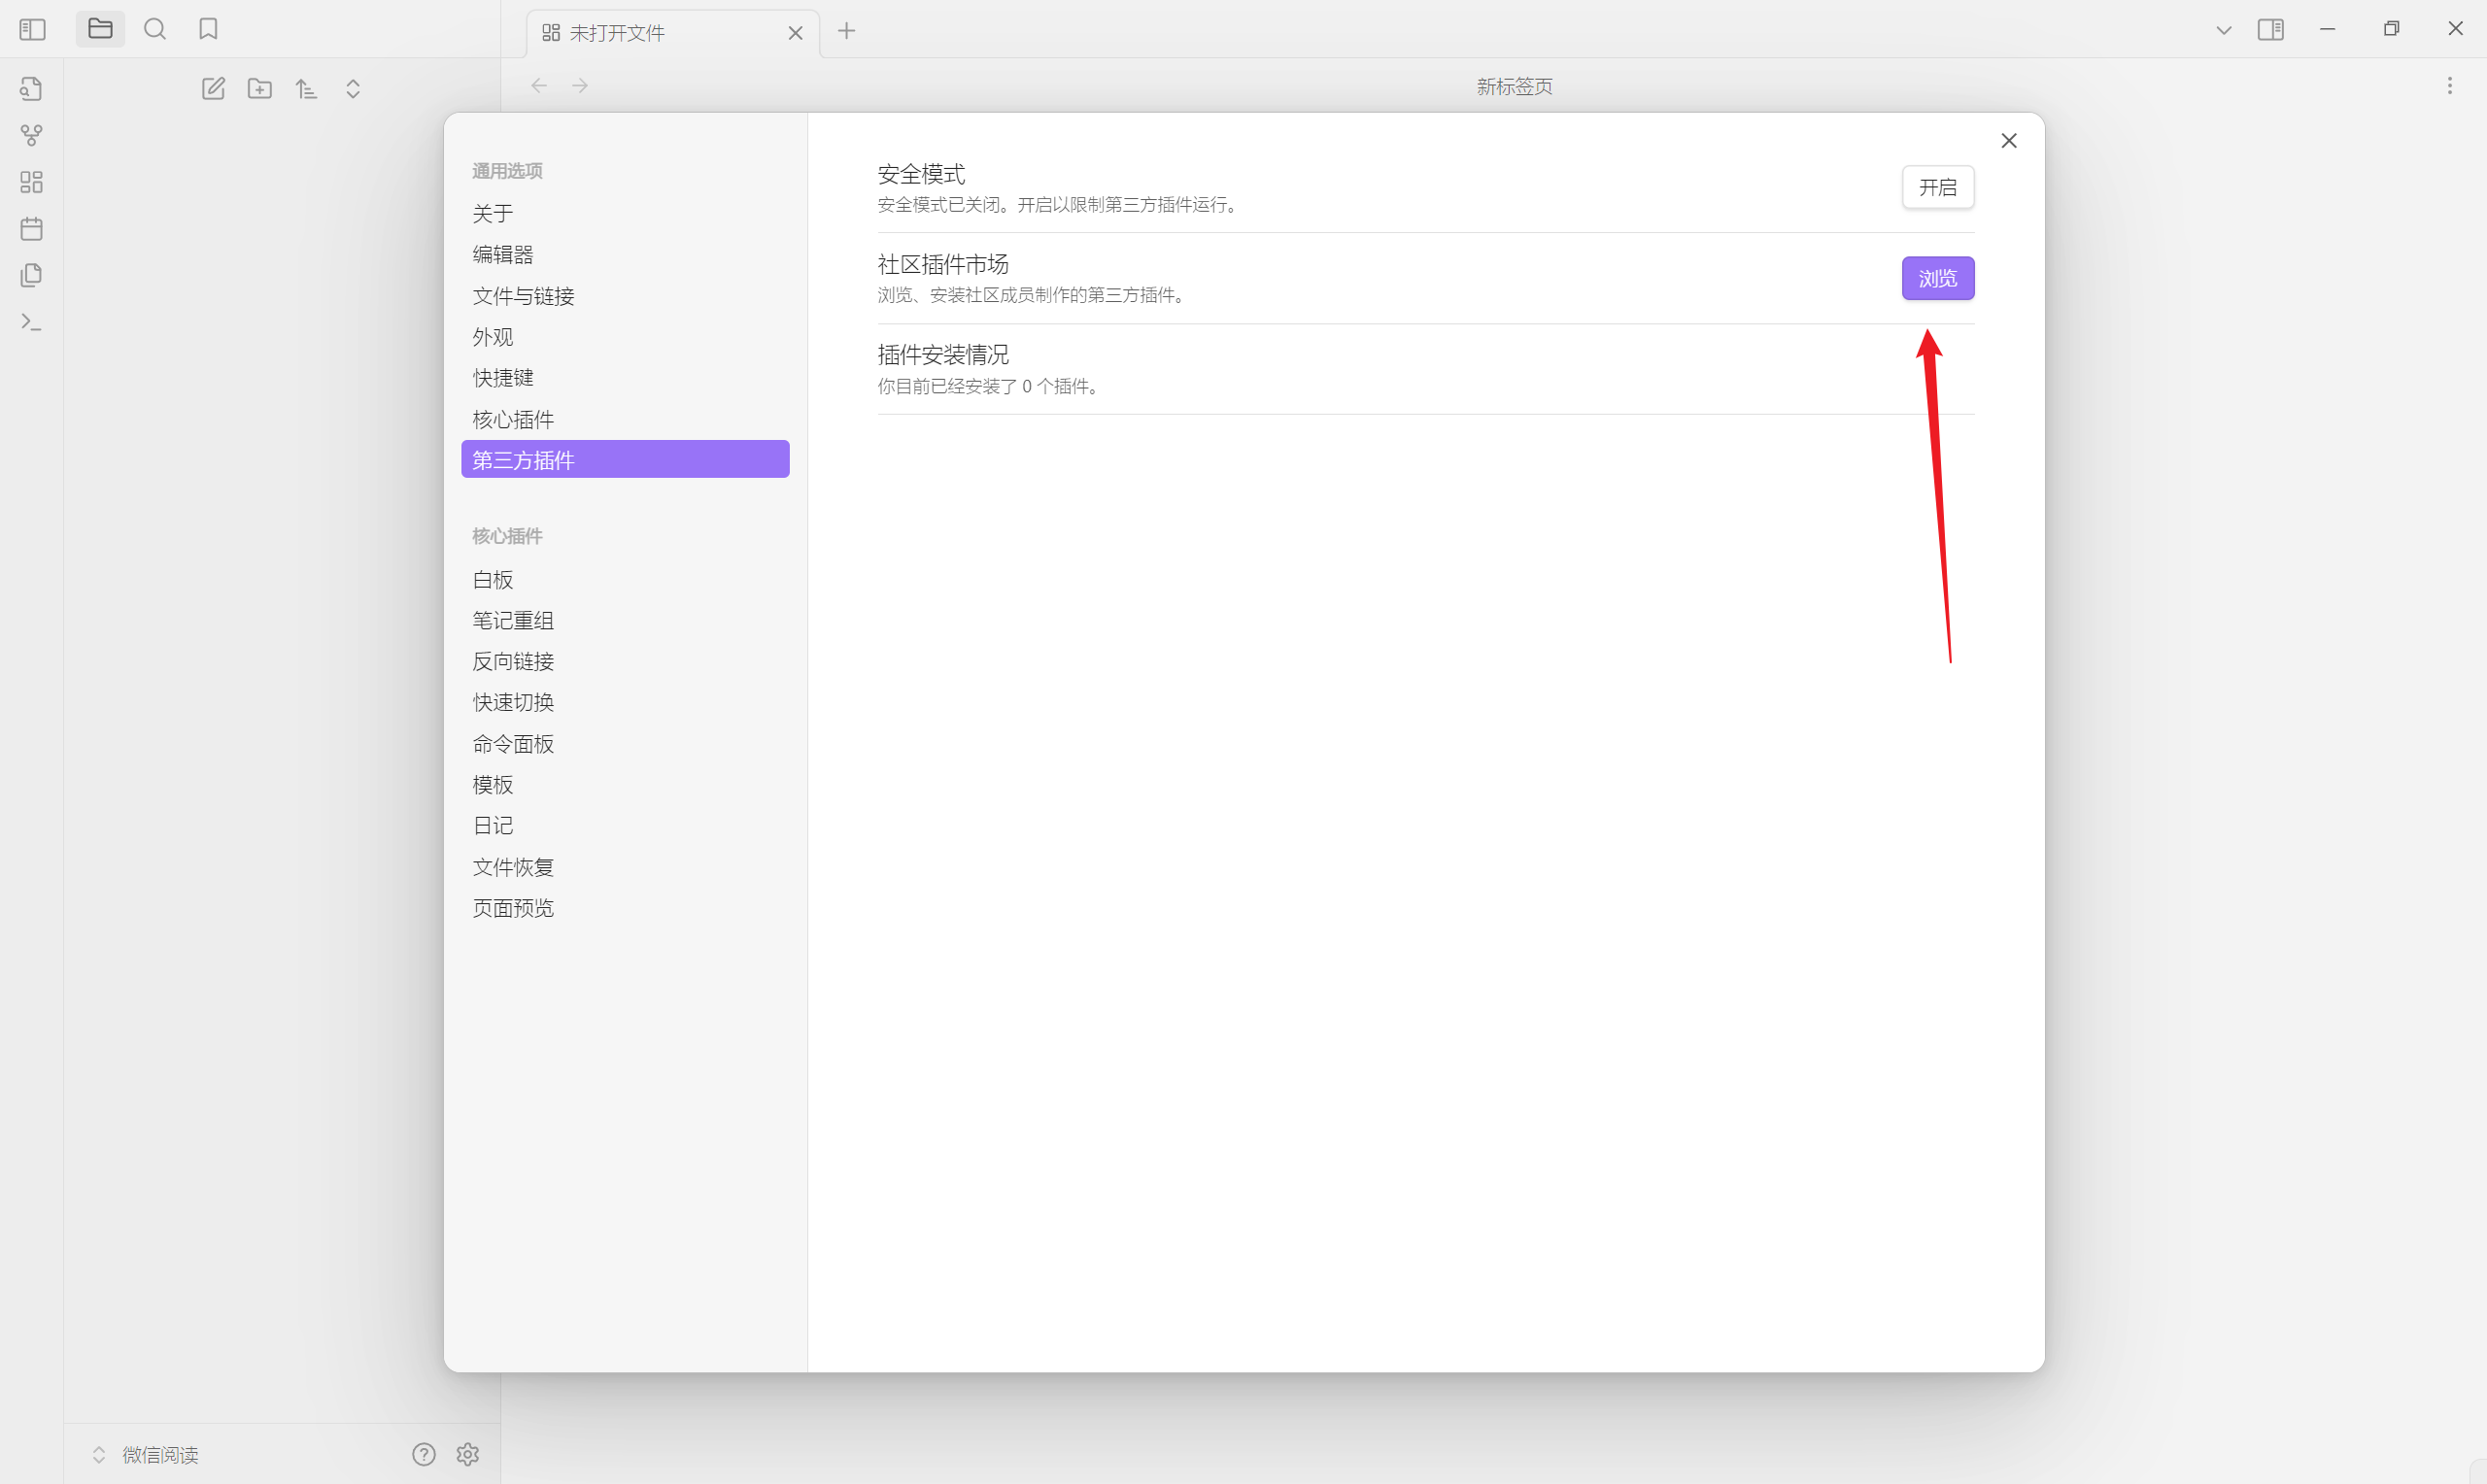Image resolution: width=2487 pixels, height=1484 pixels.
Task: Select 核心插件 in settings sidebar
Action: click(x=513, y=419)
